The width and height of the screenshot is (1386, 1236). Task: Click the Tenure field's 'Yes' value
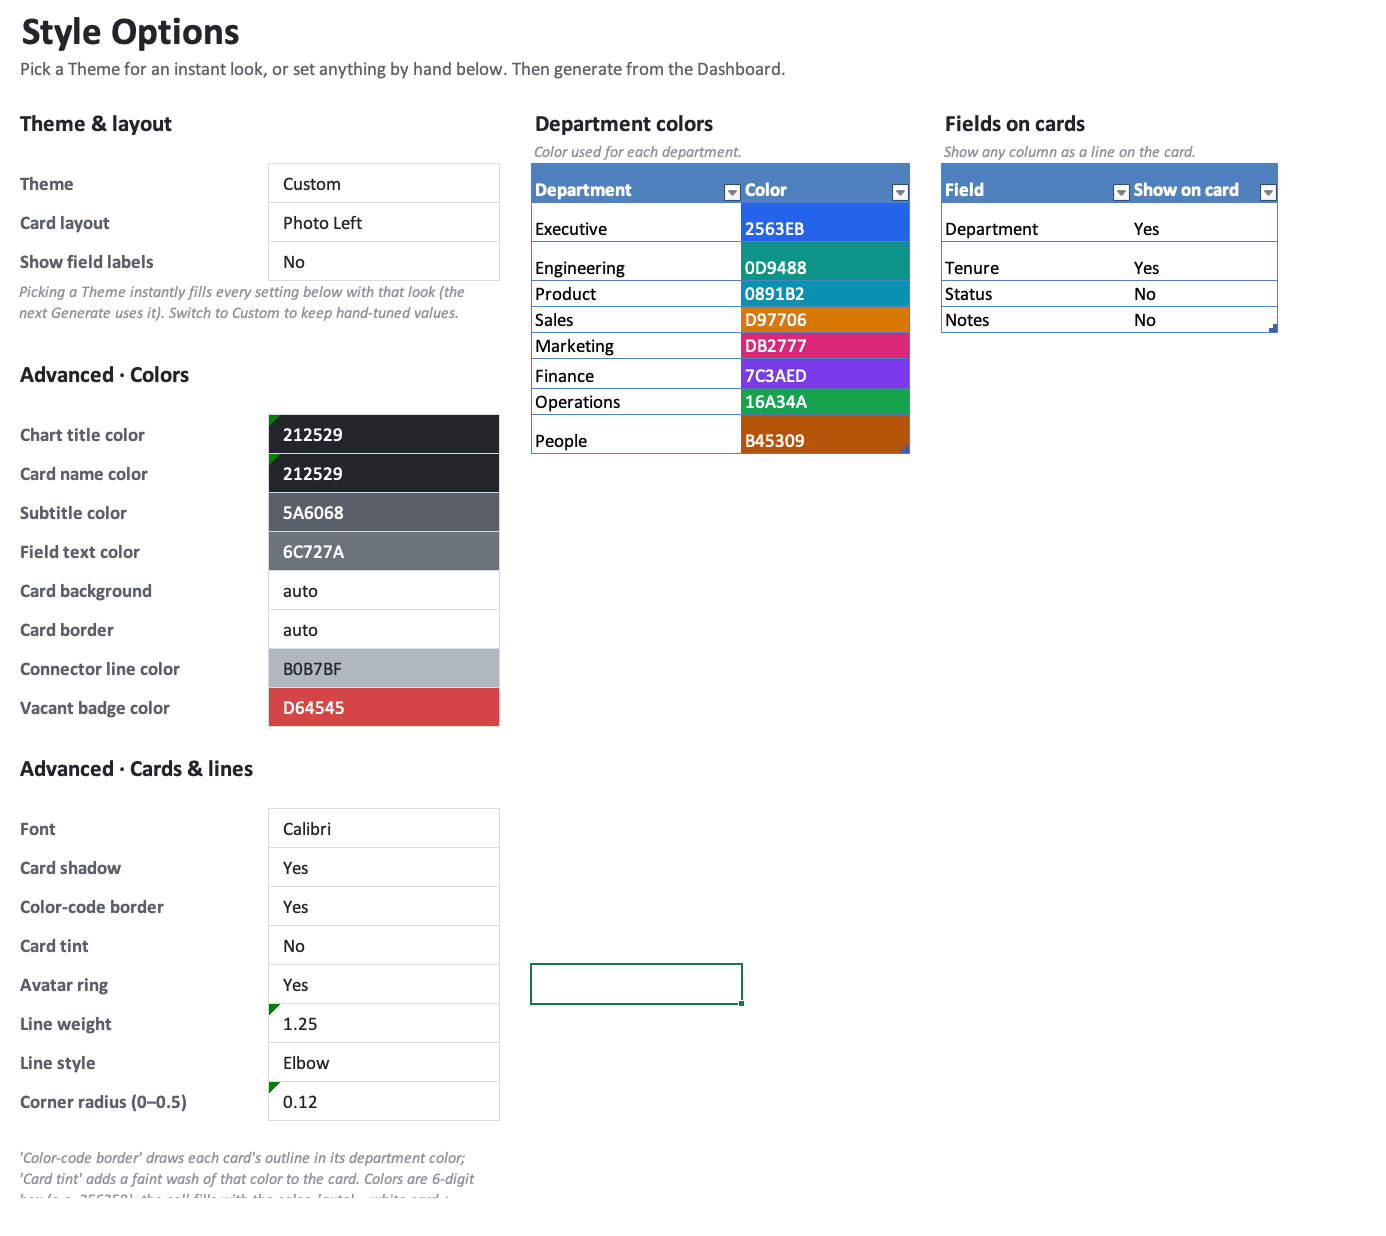(x=1204, y=261)
